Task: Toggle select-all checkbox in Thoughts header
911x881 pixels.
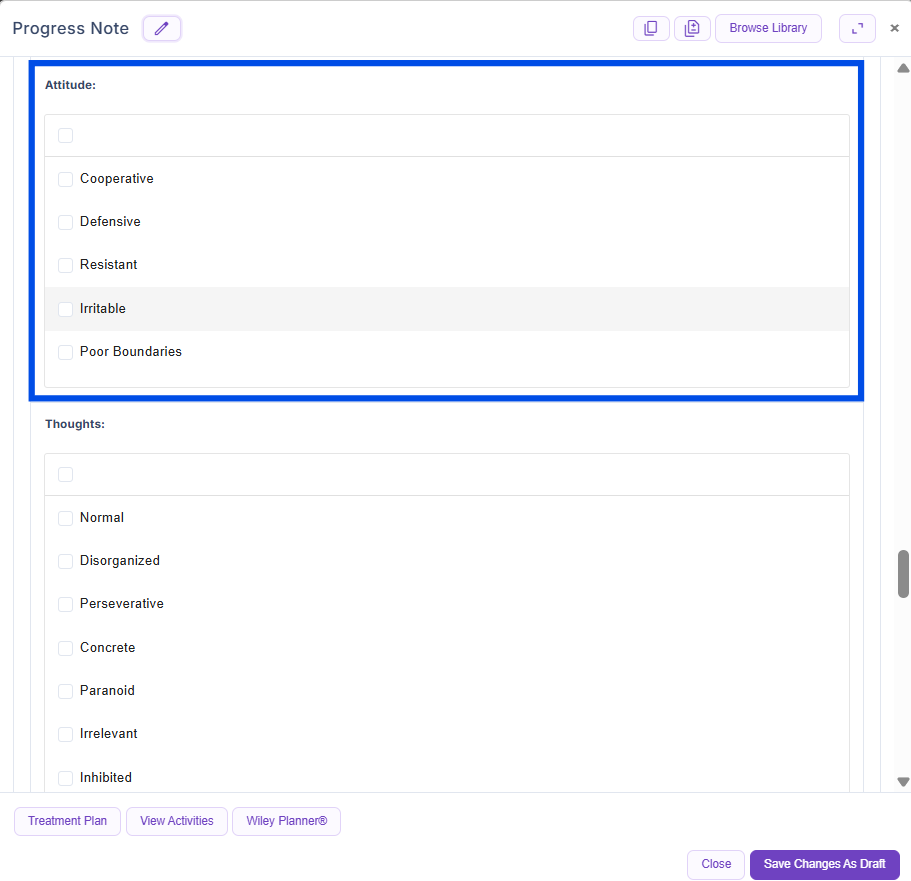Action: (65, 475)
